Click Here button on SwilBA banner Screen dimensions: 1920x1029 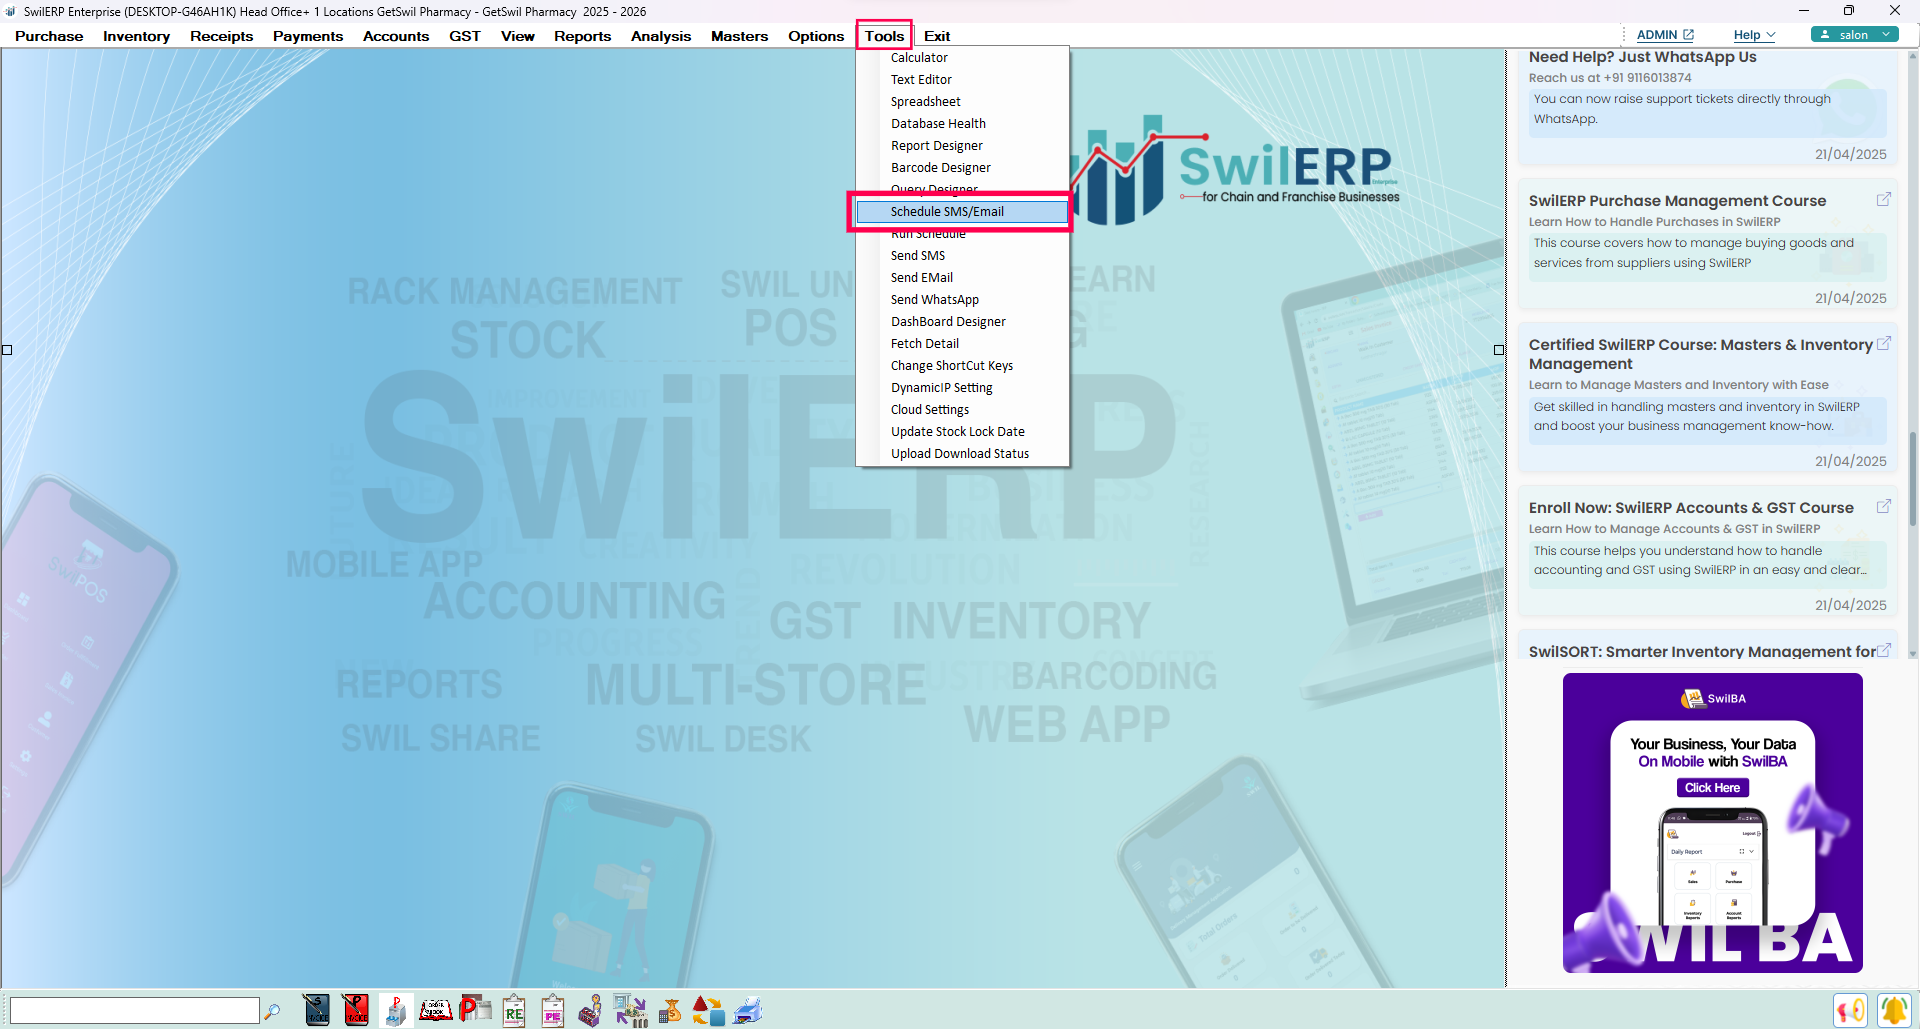pos(1712,788)
